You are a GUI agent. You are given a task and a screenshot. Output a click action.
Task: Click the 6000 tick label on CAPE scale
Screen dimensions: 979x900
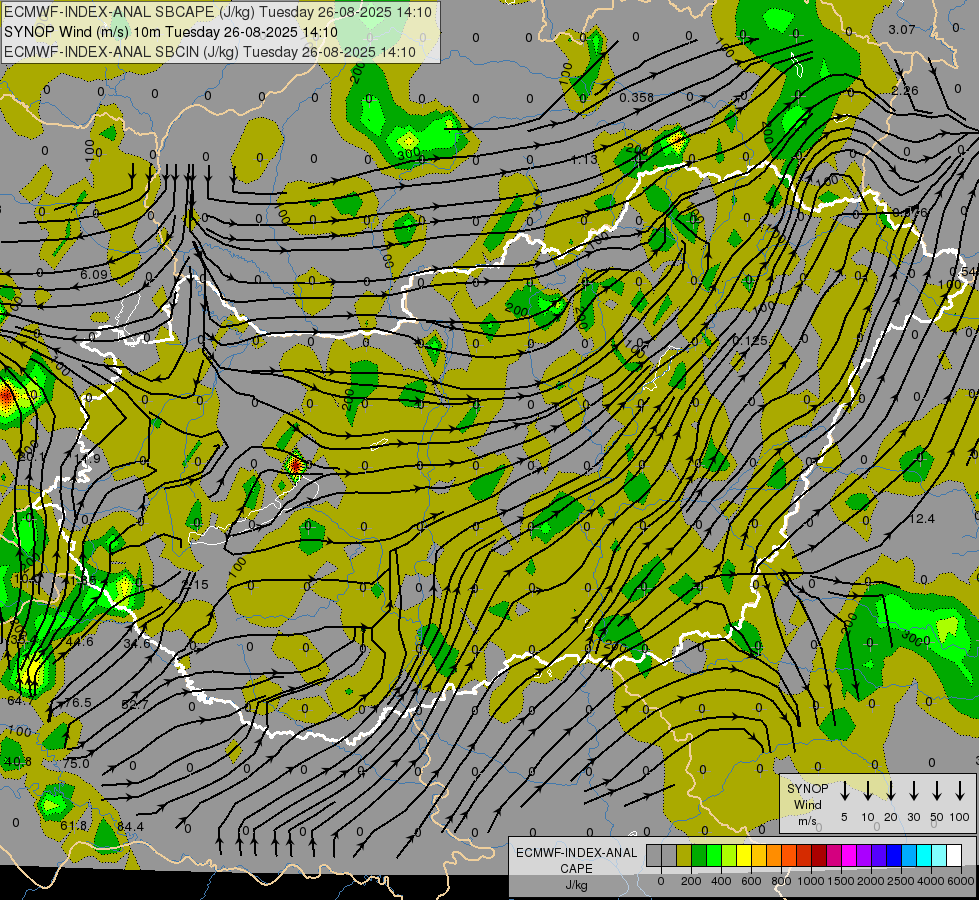pos(960,881)
